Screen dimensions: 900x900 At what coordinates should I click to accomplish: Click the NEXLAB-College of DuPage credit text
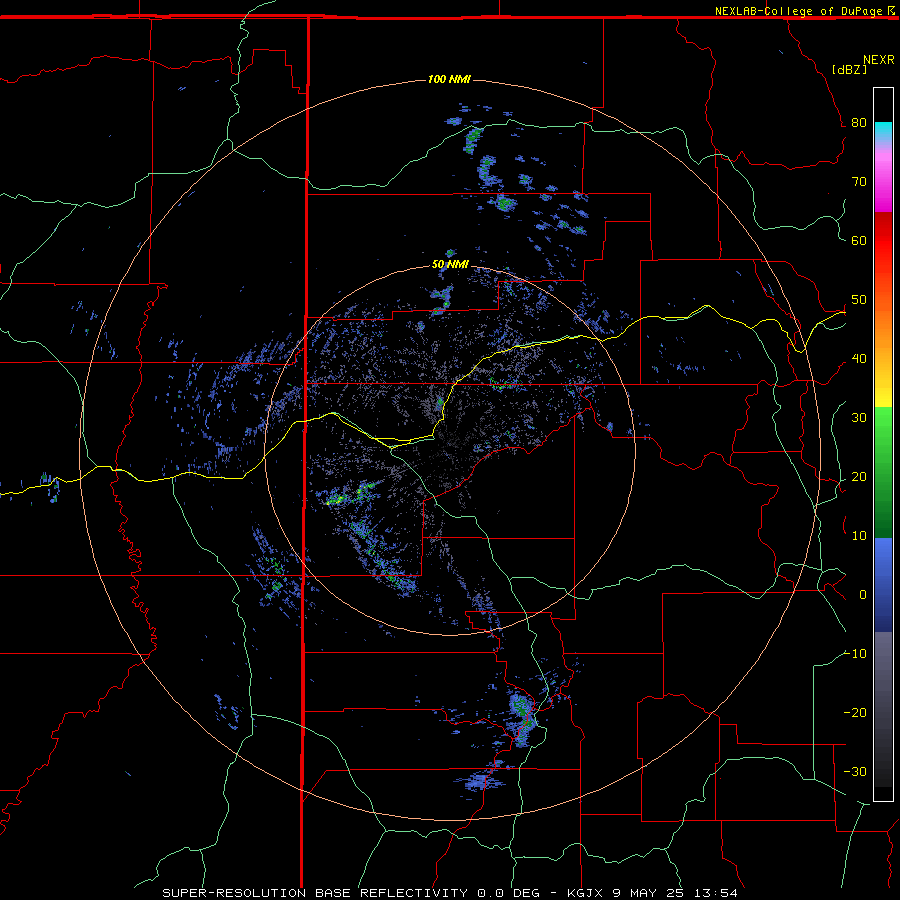tap(804, 11)
